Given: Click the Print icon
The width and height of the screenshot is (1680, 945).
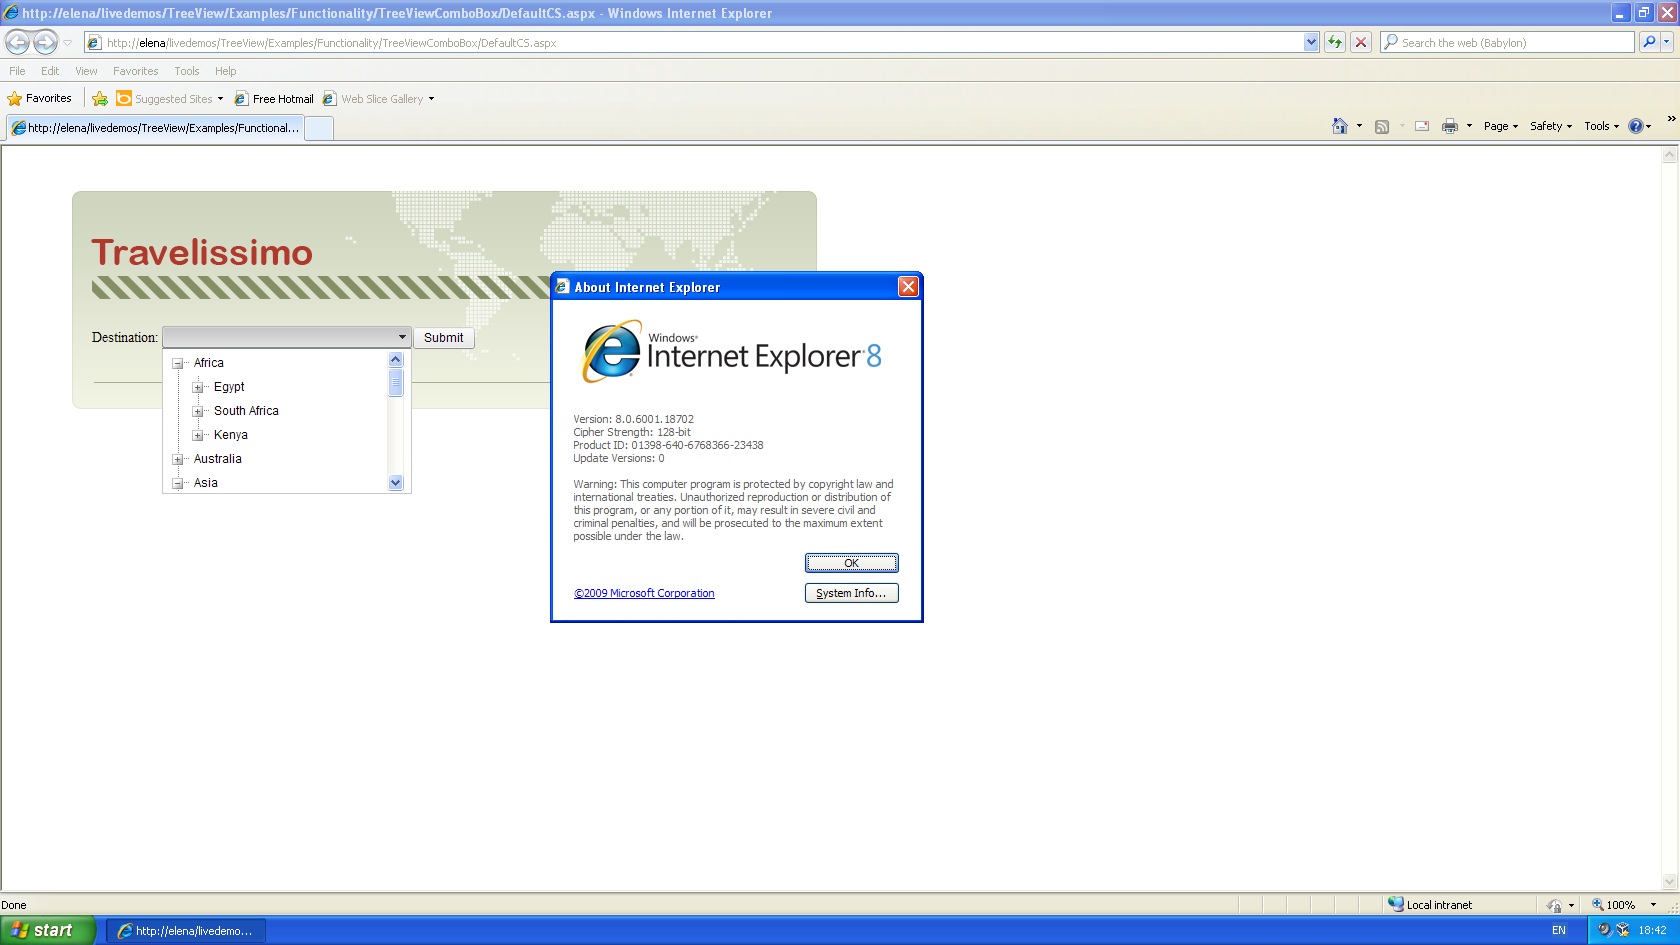Looking at the screenshot, I should [1450, 126].
